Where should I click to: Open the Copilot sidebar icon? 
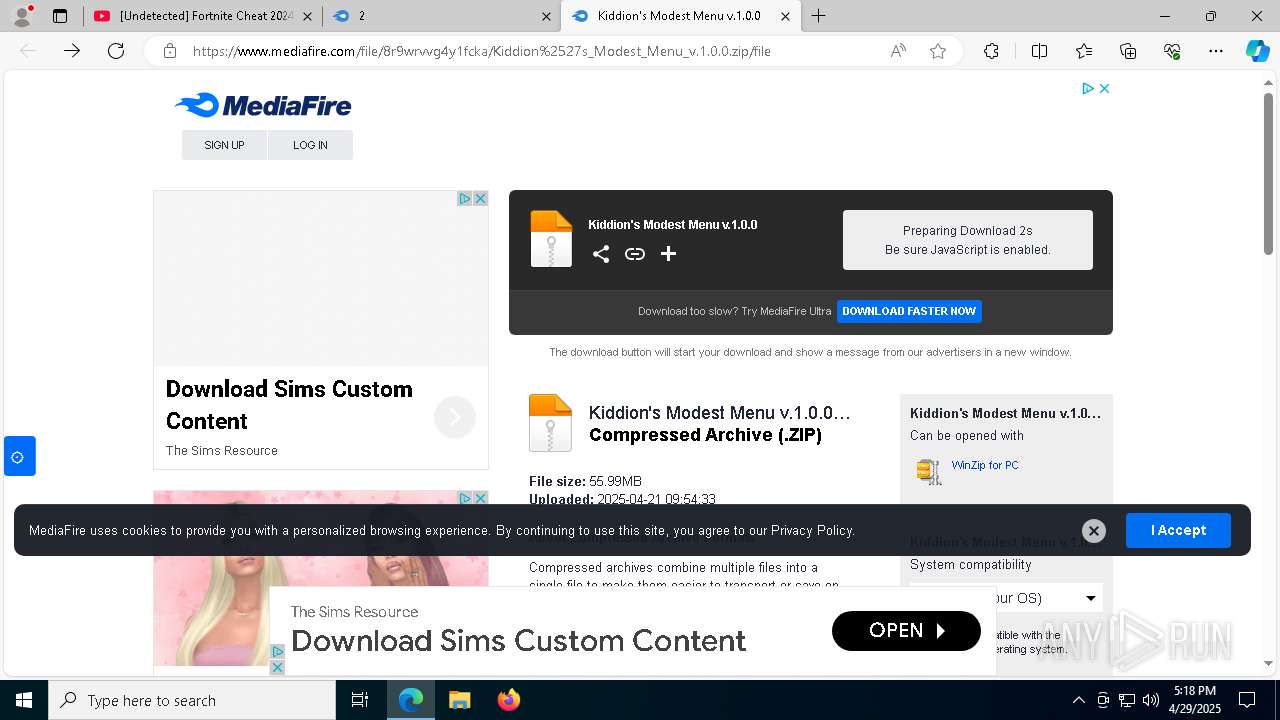click(1257, 51)
